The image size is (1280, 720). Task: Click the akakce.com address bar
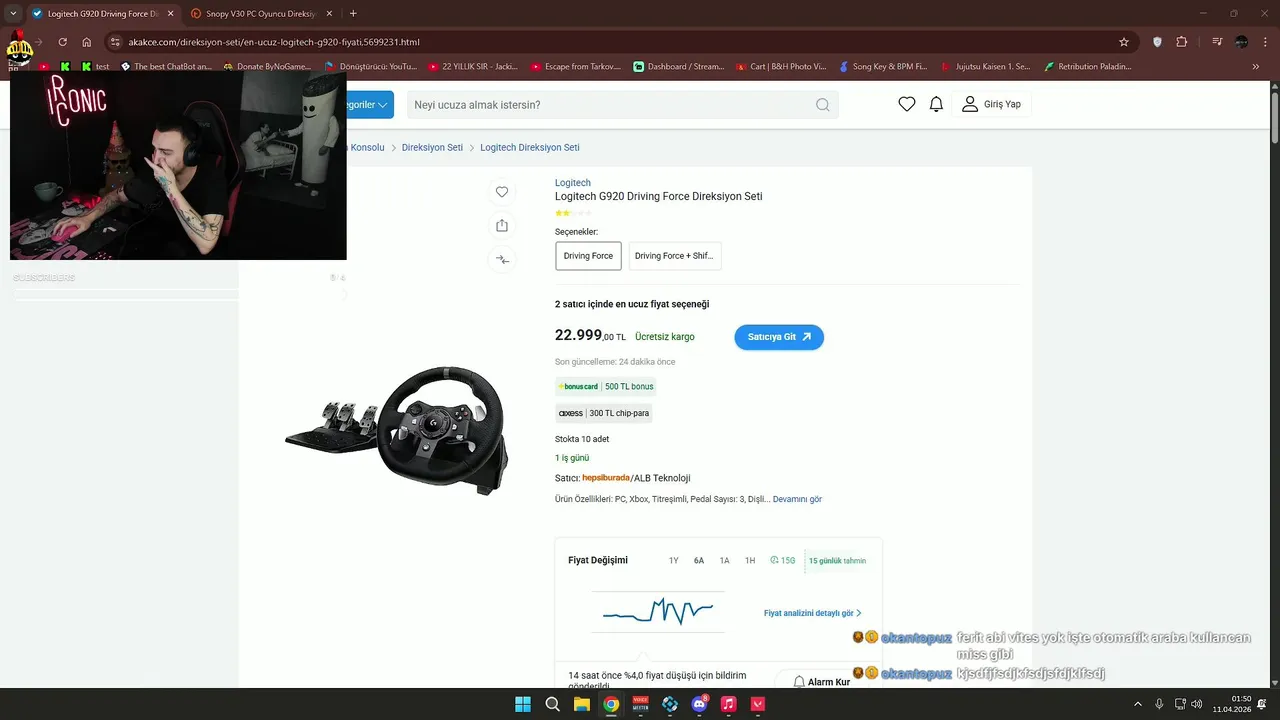pyautogui.click(x=620, y=42)
